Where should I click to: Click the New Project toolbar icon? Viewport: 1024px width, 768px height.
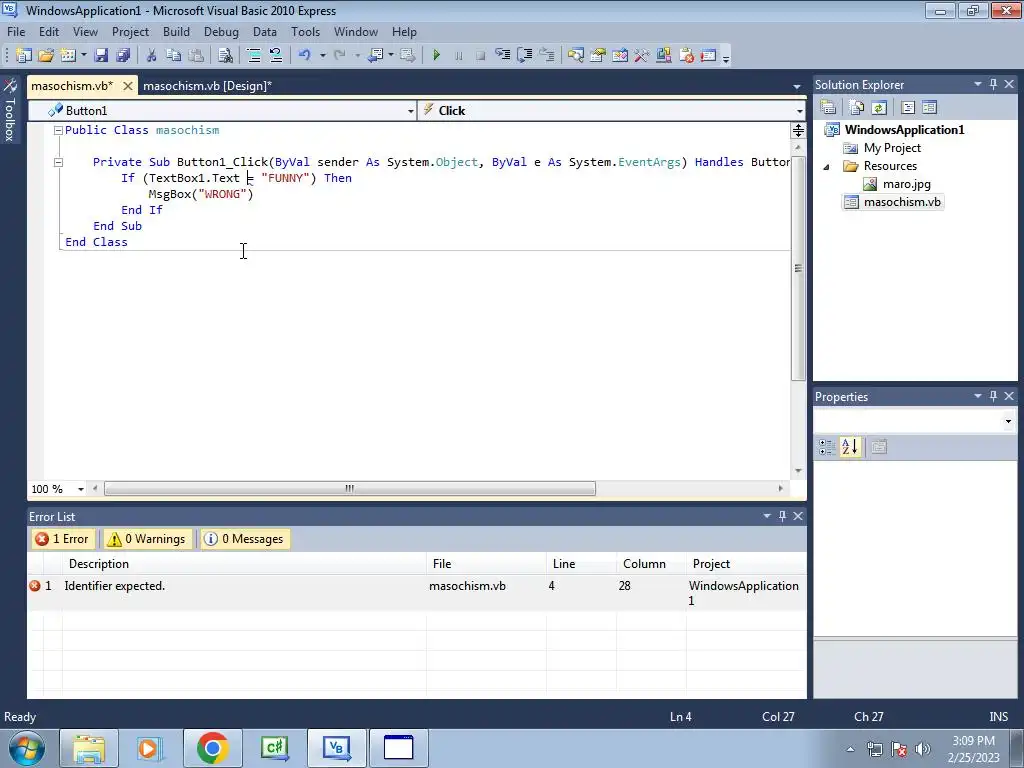point(24,56)
